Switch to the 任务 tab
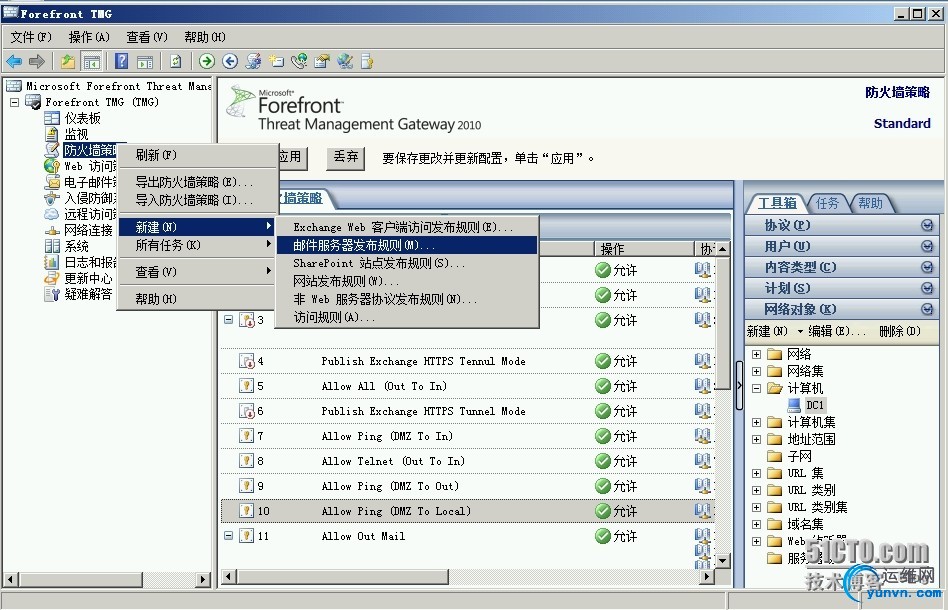948x610 pixels. pyautogui.click(x=827, y=203)
